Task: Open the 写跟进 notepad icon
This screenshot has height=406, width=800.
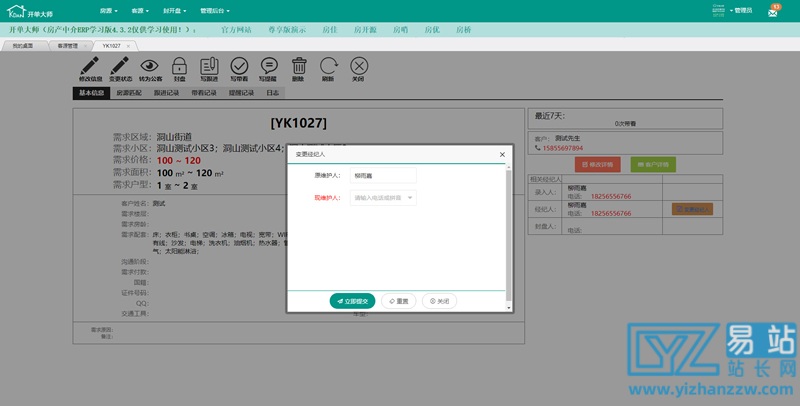Action: pos(209,66)
